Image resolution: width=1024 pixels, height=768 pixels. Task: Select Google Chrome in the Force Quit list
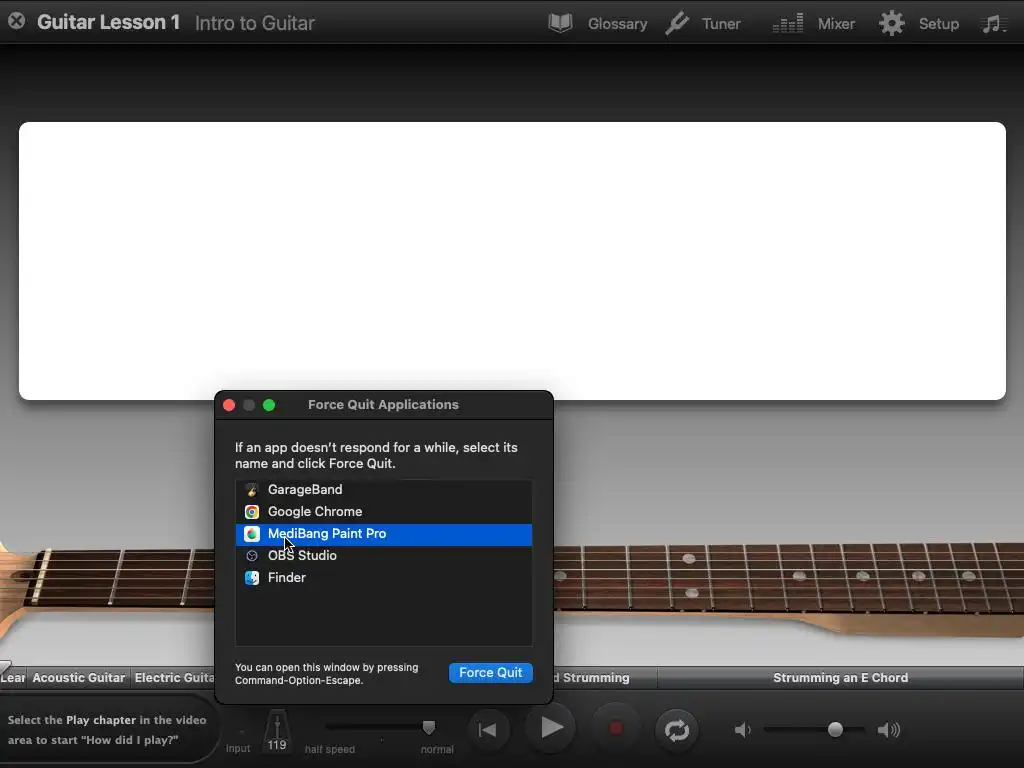coord(383,512)
